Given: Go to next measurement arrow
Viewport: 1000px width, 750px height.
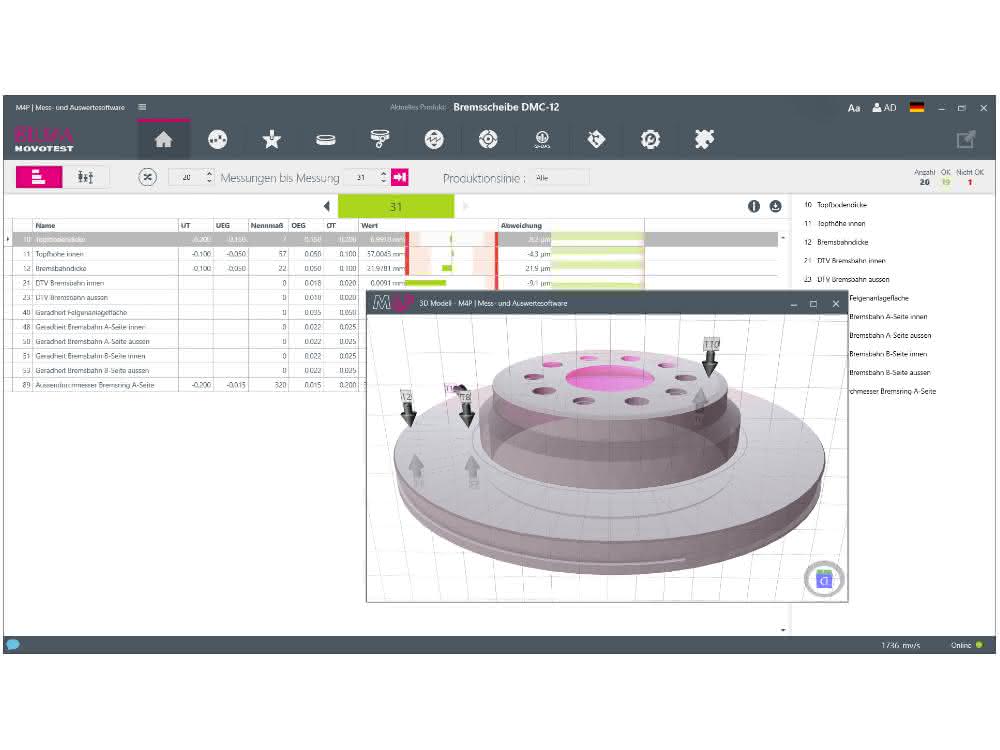Looking at the screenshot, I should pyautogui.click(x=466, y=206).
